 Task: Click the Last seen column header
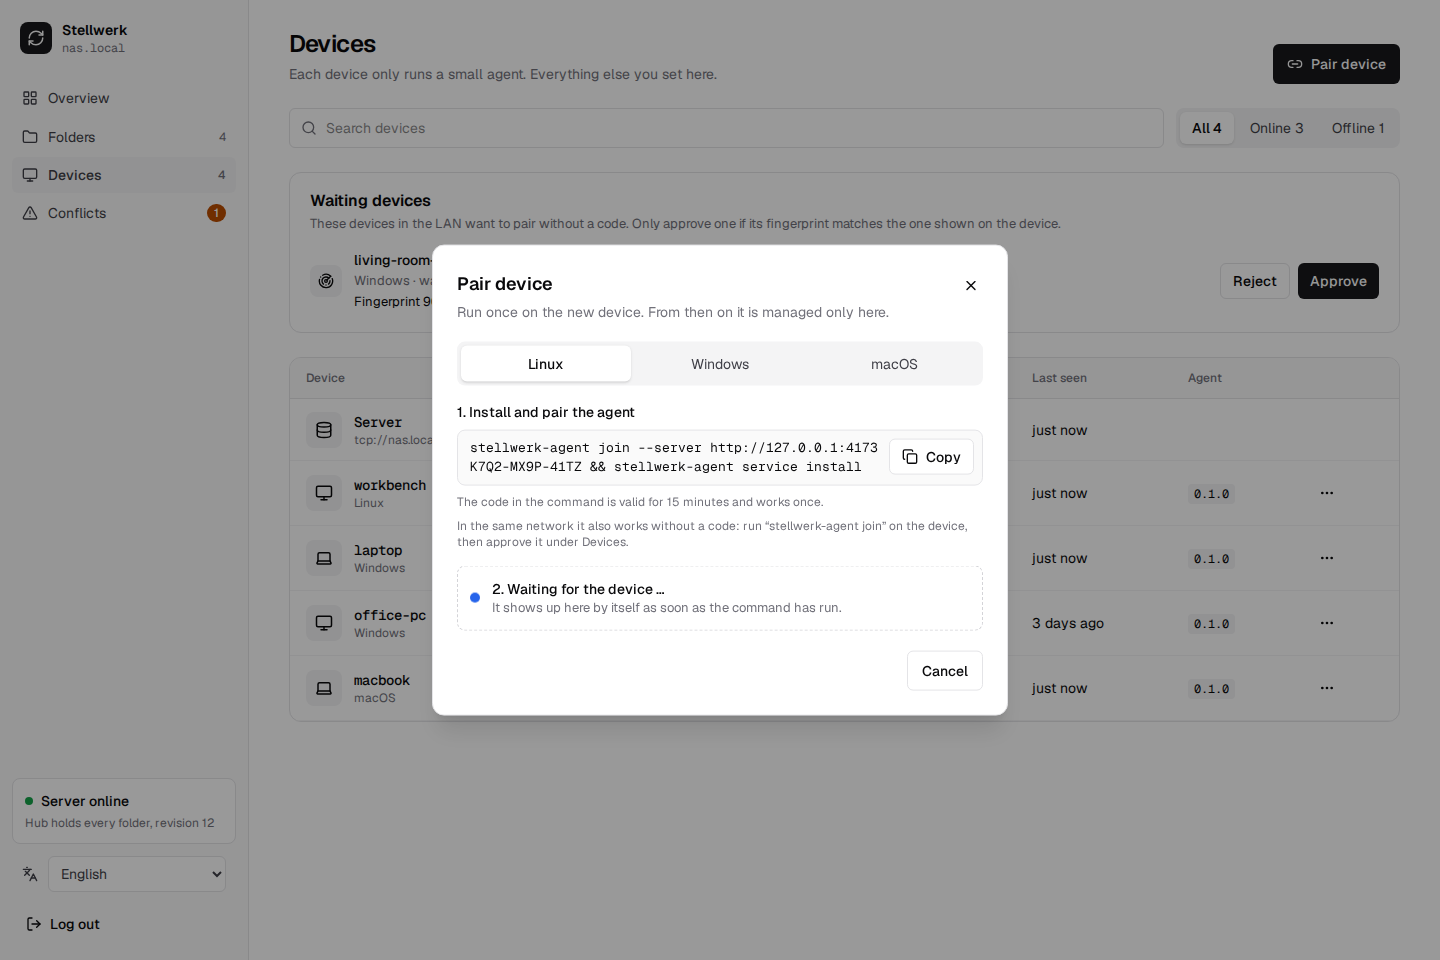pyautogui.click(x=1059, y=378)
